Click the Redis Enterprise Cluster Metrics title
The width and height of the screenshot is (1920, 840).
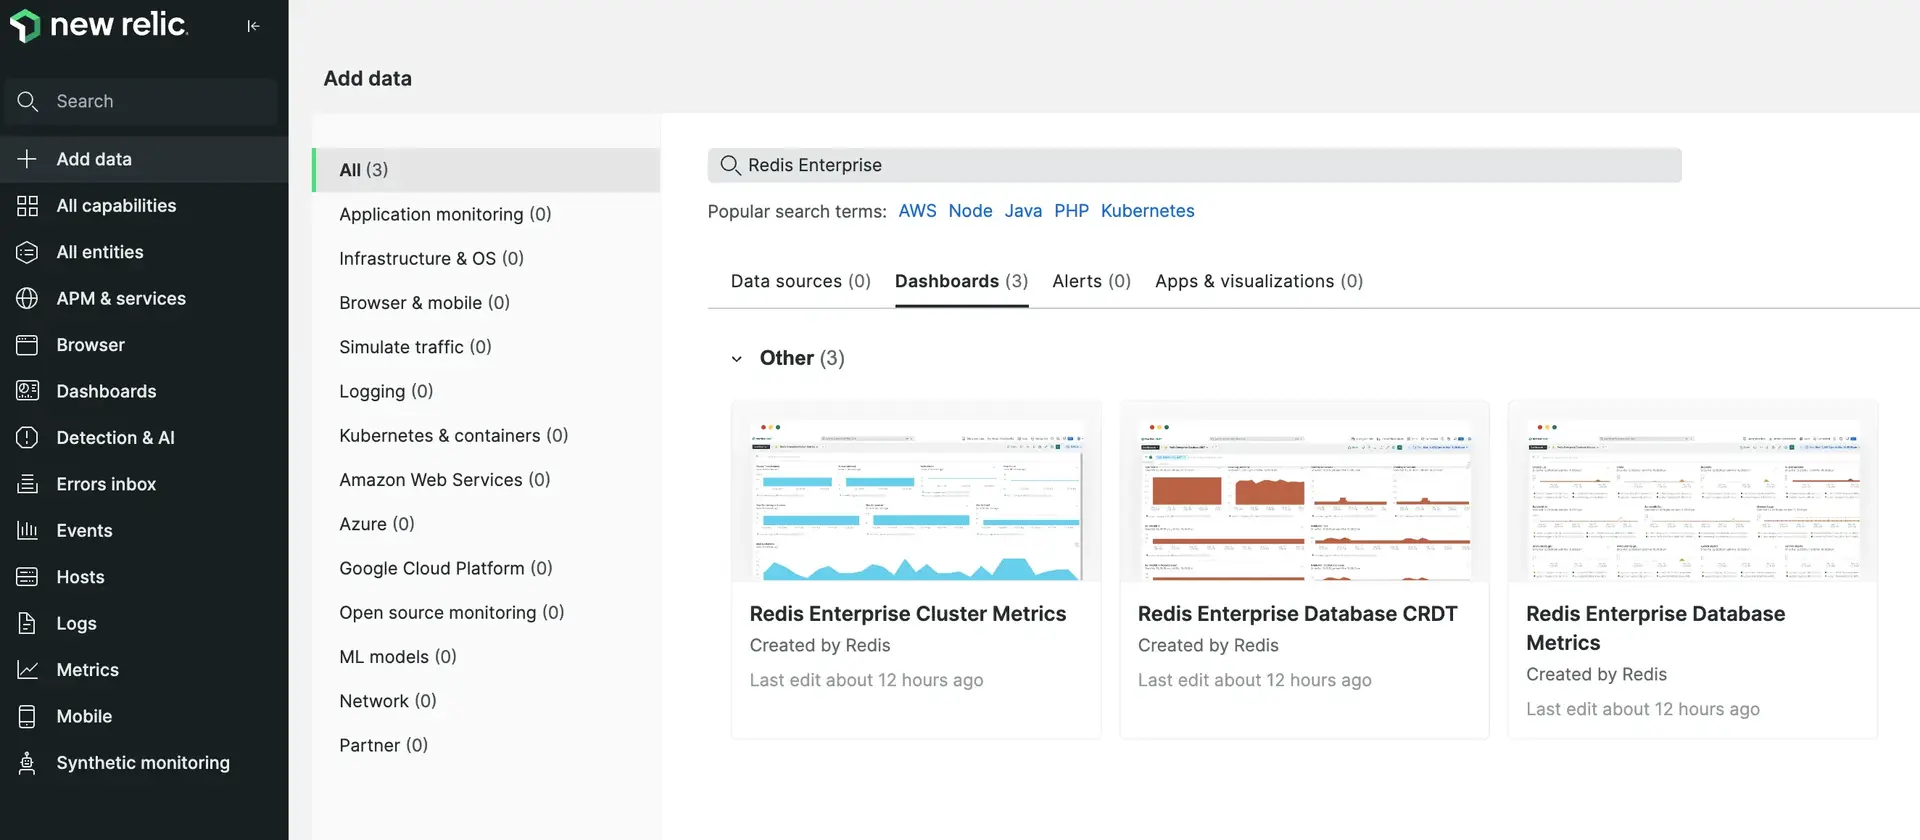908,614
